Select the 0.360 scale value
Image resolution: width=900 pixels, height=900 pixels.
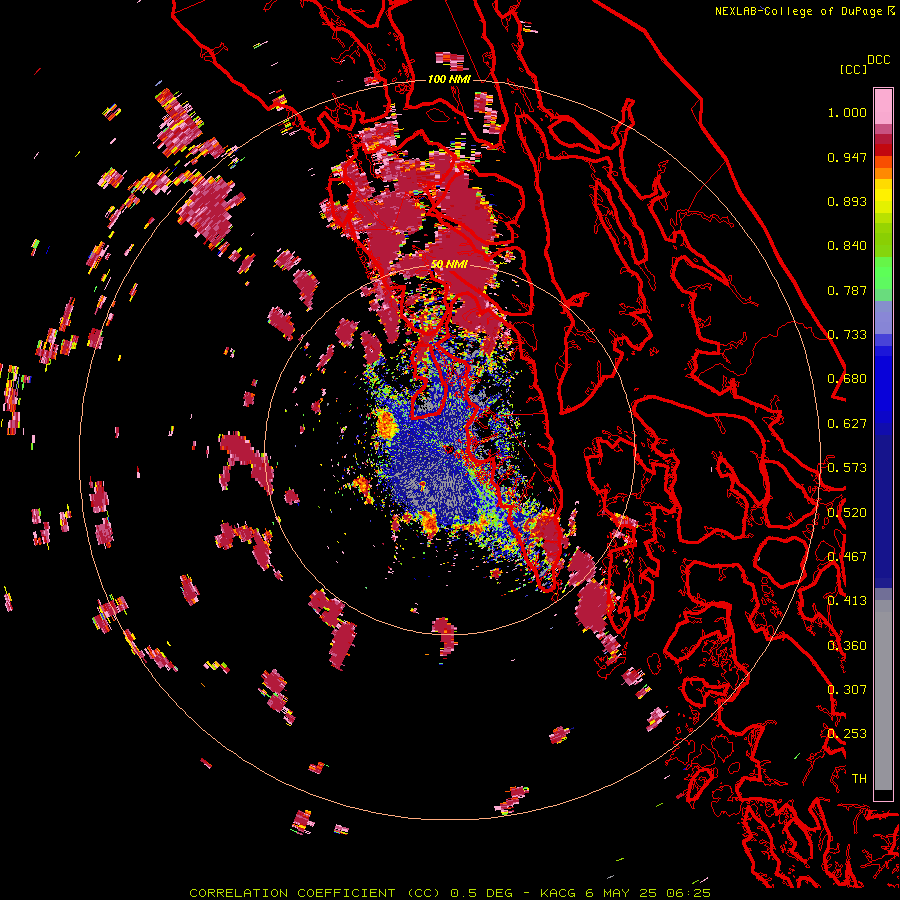[x=847, y=646]
